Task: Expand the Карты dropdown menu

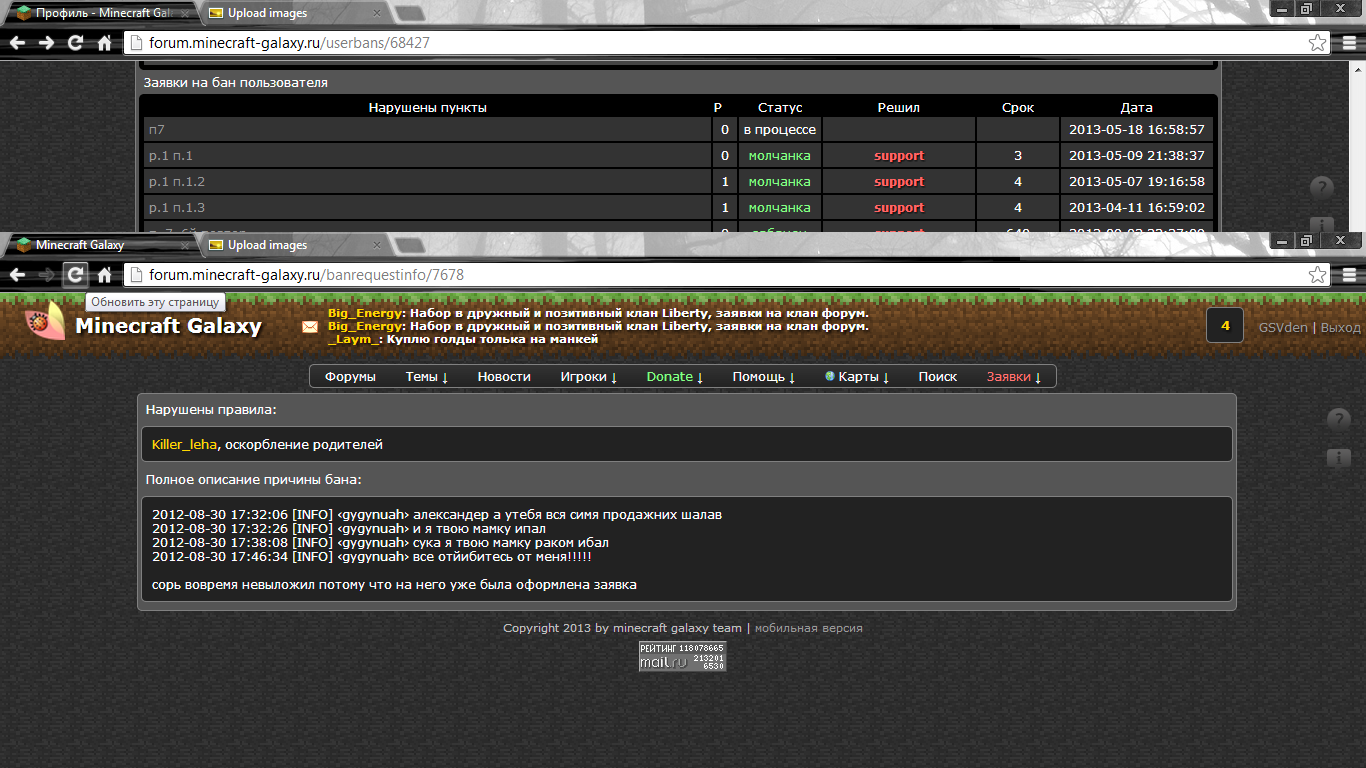Action: (x=858, y=377)
